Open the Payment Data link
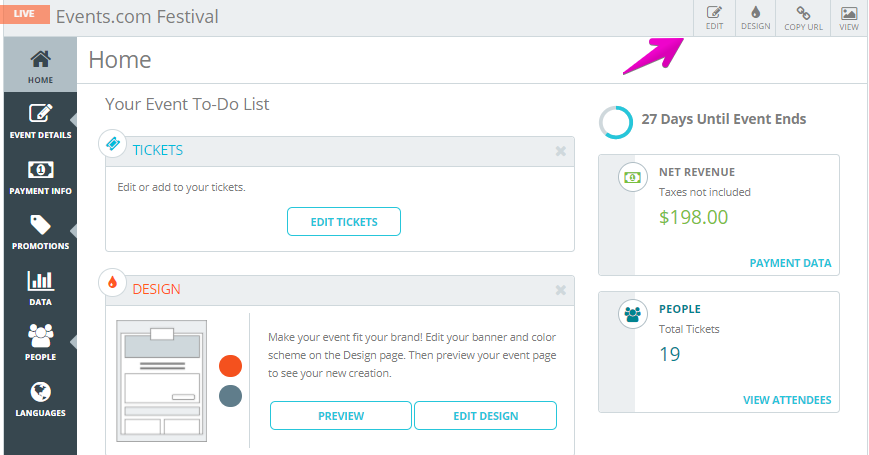 pyautogui.click(x=790, y=263)
